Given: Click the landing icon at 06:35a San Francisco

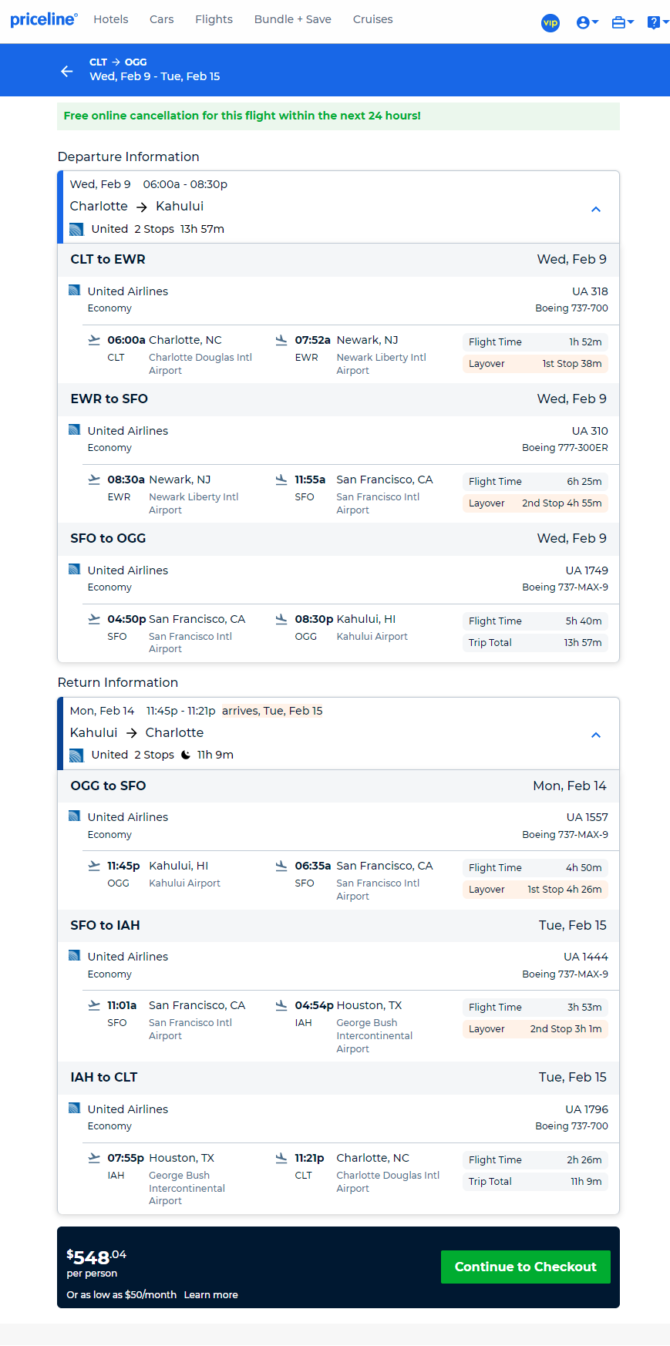Looking at the screenshot, I should tap(282, 866).
